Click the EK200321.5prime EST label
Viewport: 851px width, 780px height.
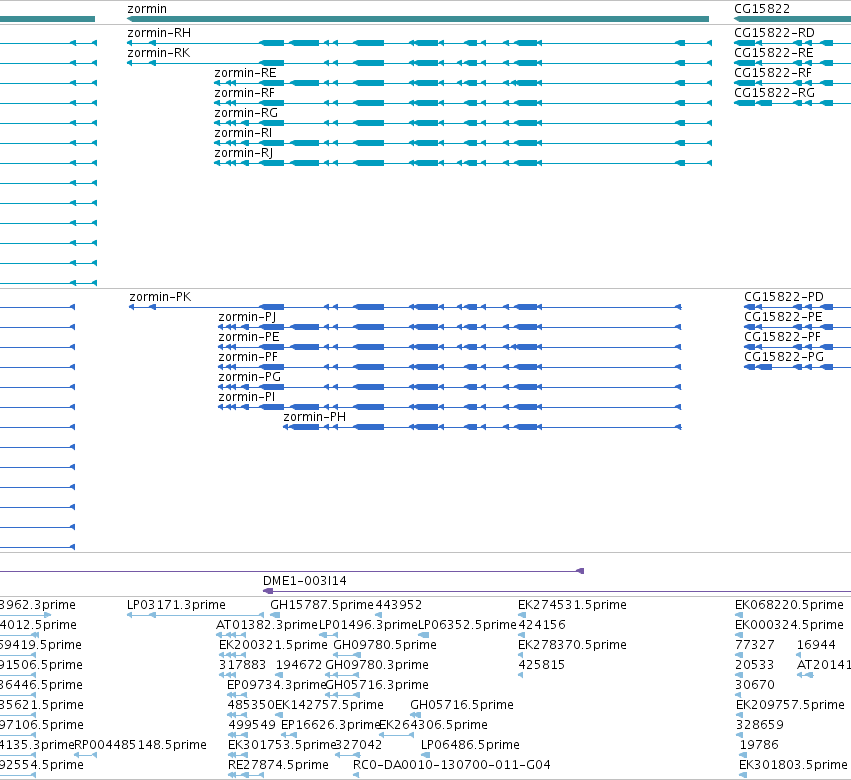274,645
